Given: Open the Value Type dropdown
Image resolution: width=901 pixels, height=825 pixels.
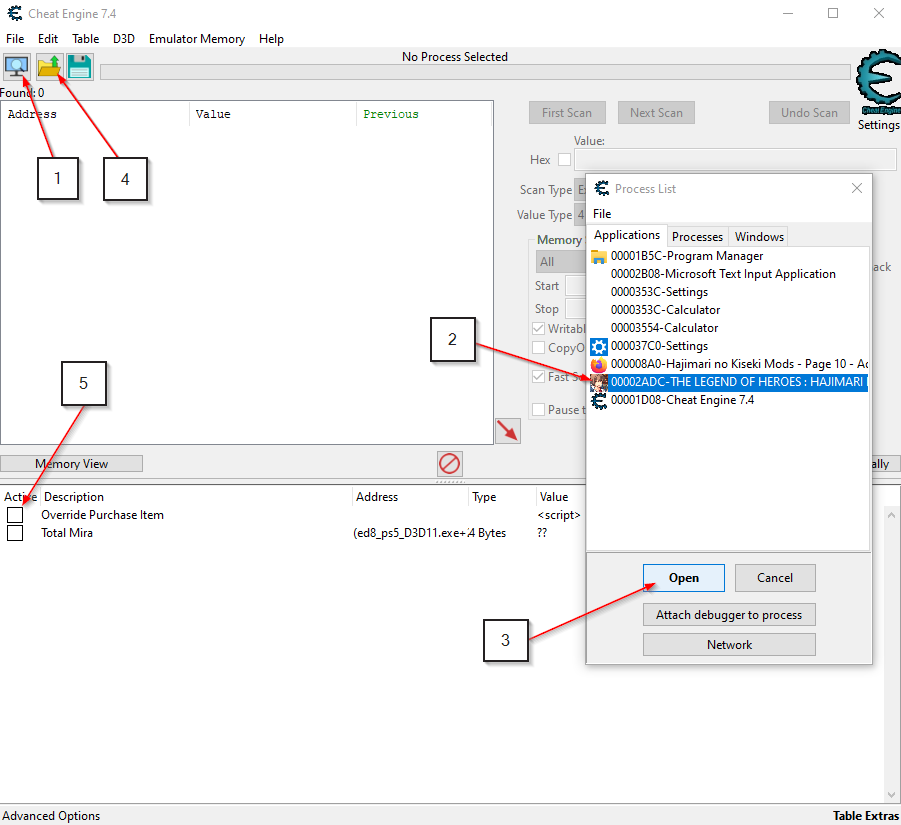Looking at the screenshot, I should pos(580,215).
